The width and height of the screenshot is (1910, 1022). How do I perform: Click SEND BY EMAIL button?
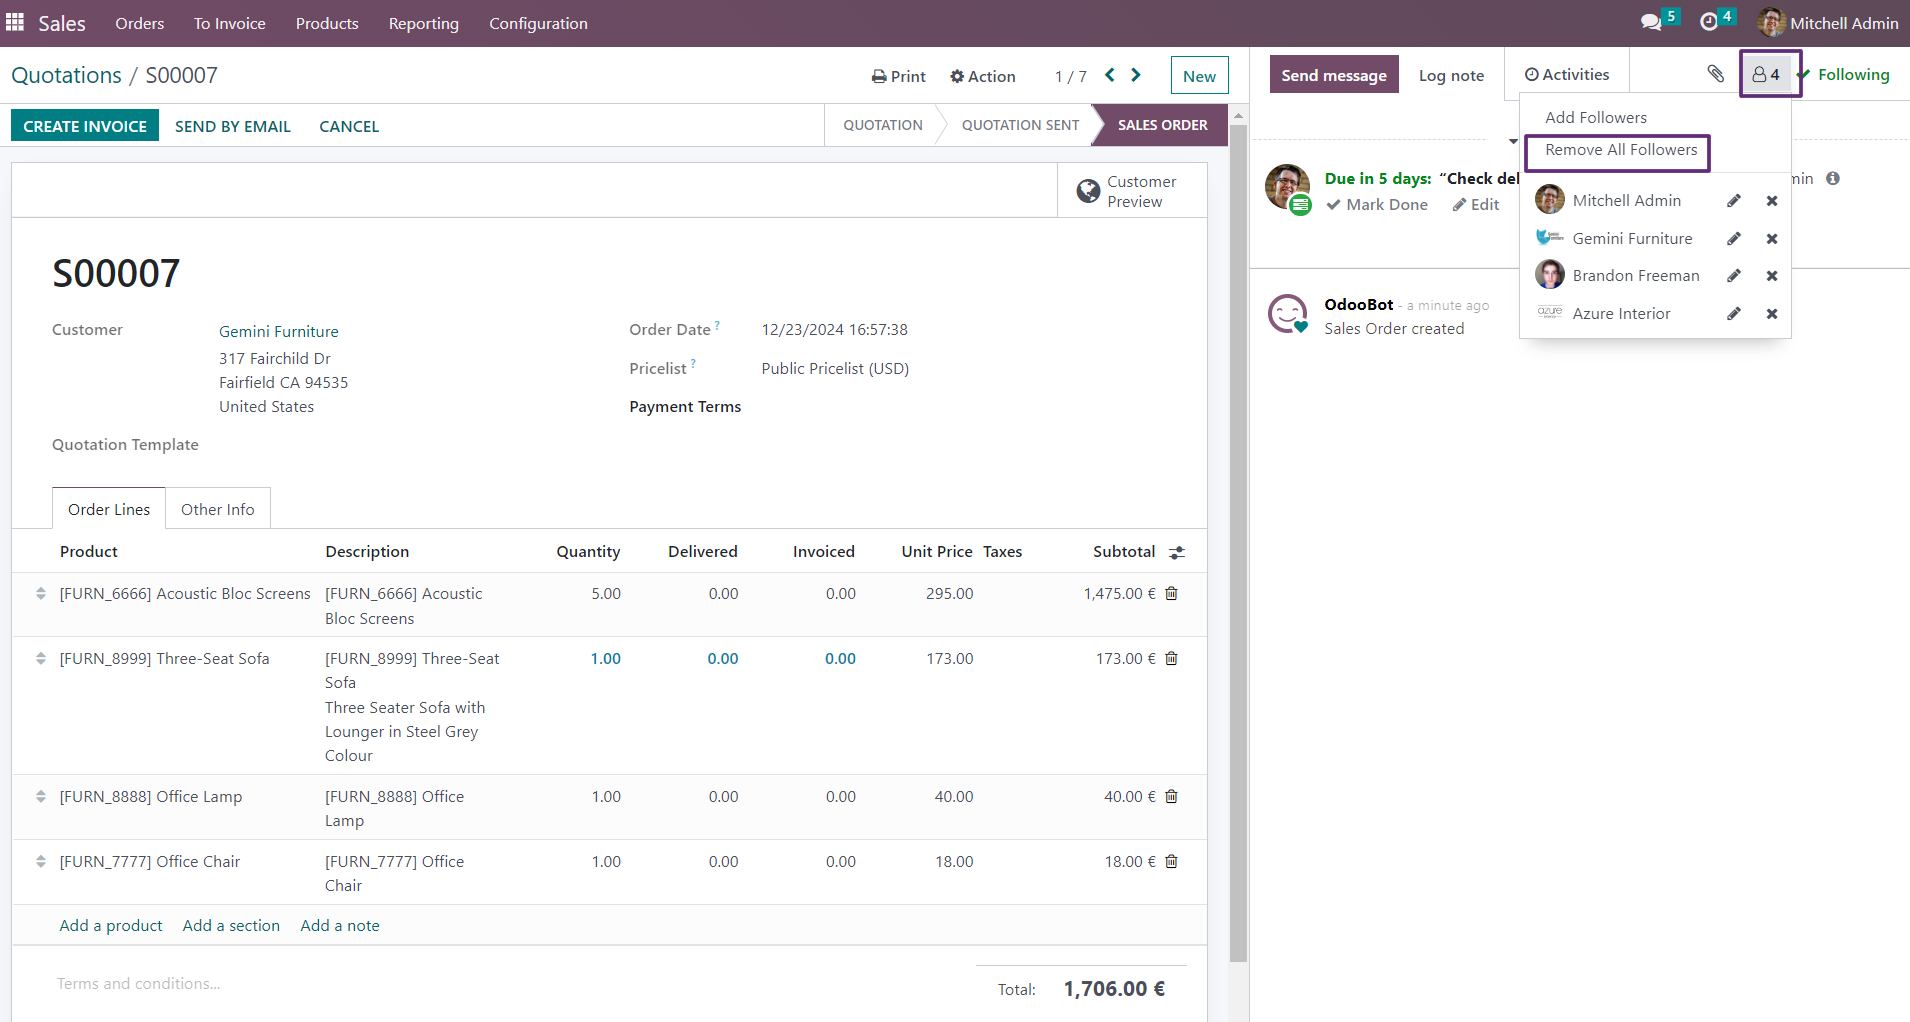click(x=233, y=126)
